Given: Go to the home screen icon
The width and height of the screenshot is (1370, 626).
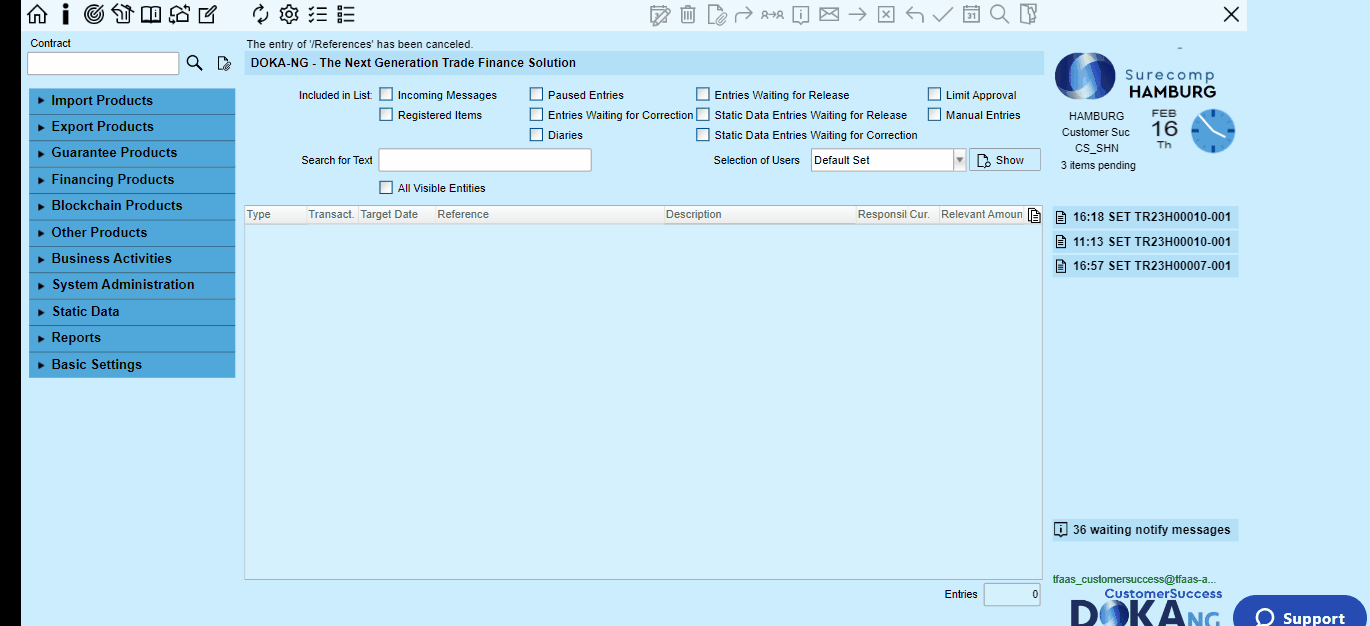Looking at the screenshot, I should (37, 14).
